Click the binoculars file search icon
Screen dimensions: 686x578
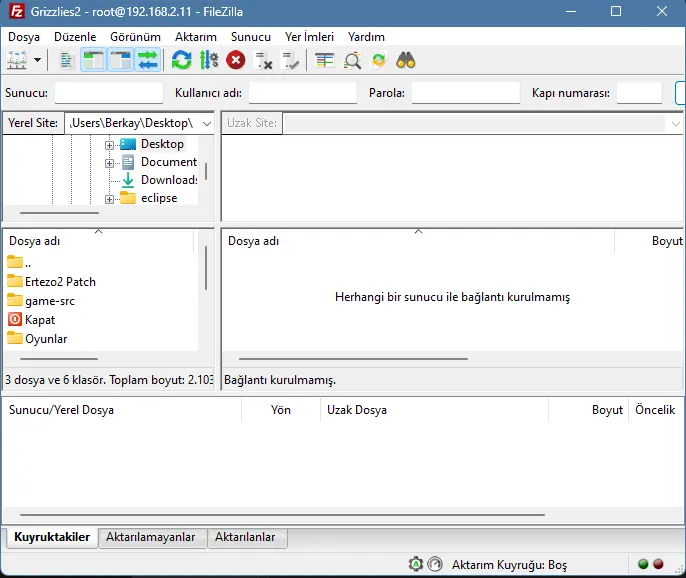click(405, 60)
